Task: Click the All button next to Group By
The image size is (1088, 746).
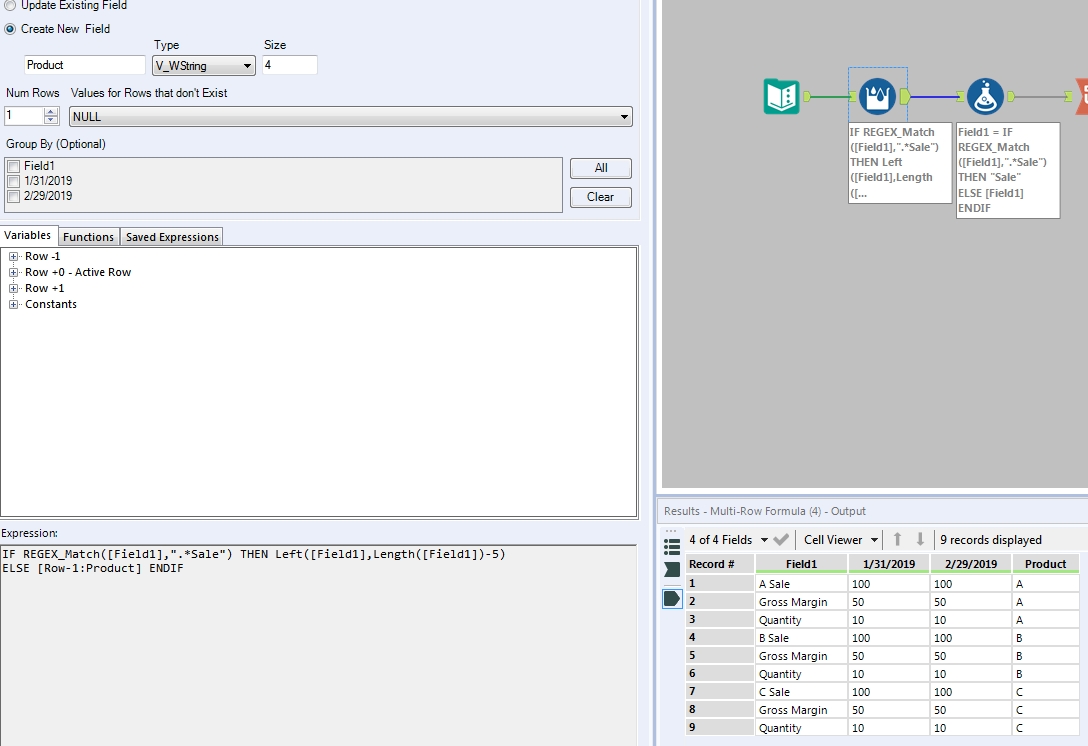Action: (600, 168)
